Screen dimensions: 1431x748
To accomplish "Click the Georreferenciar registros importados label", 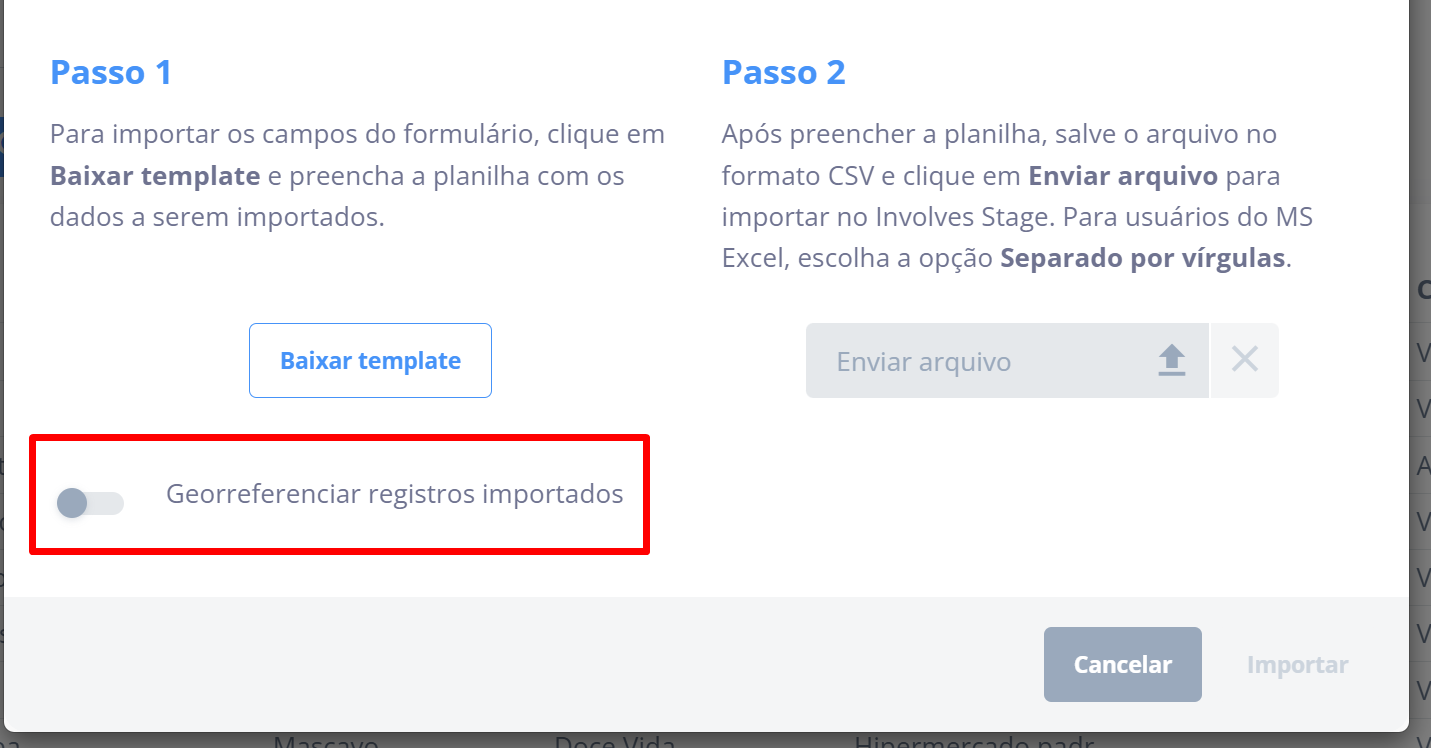I will tap(395, 494).
